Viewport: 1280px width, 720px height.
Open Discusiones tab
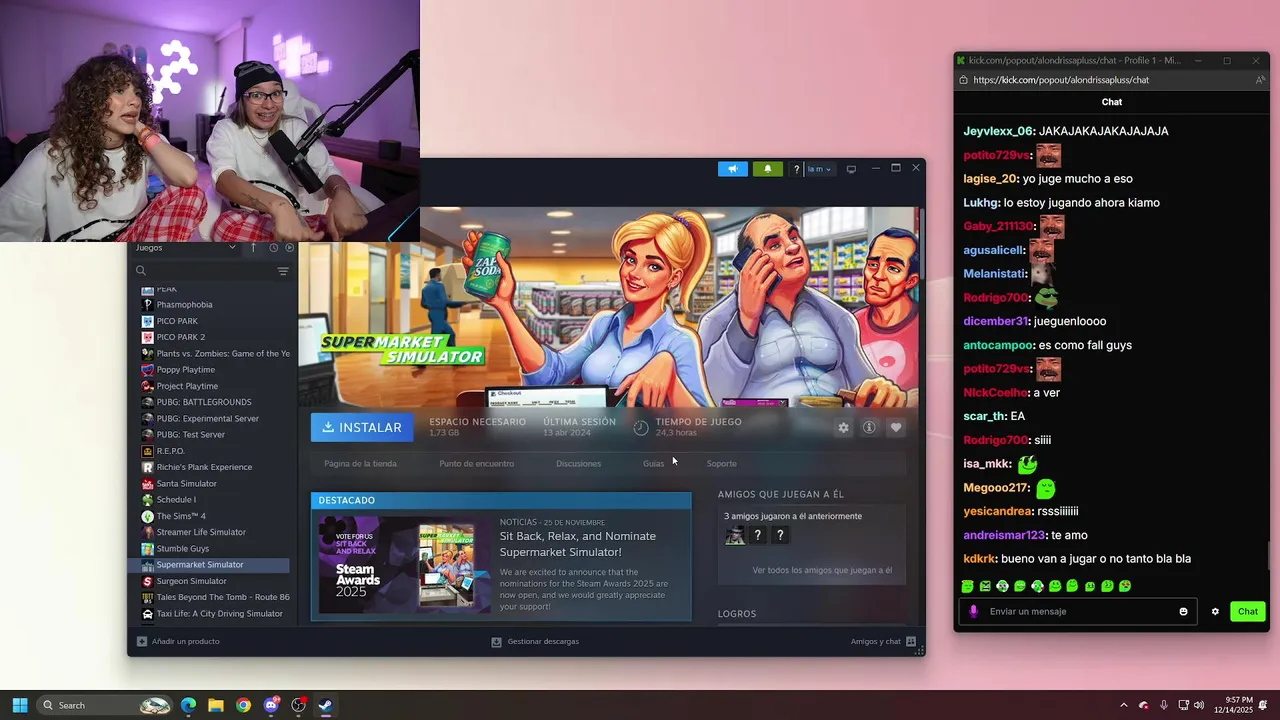click(578, 463)
